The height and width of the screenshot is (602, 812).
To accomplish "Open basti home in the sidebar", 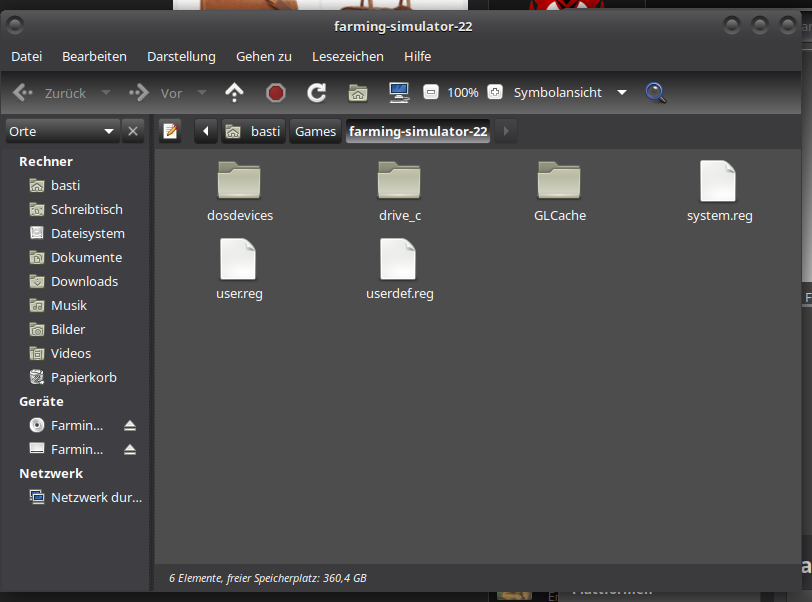I will click(x=65, y=185).
